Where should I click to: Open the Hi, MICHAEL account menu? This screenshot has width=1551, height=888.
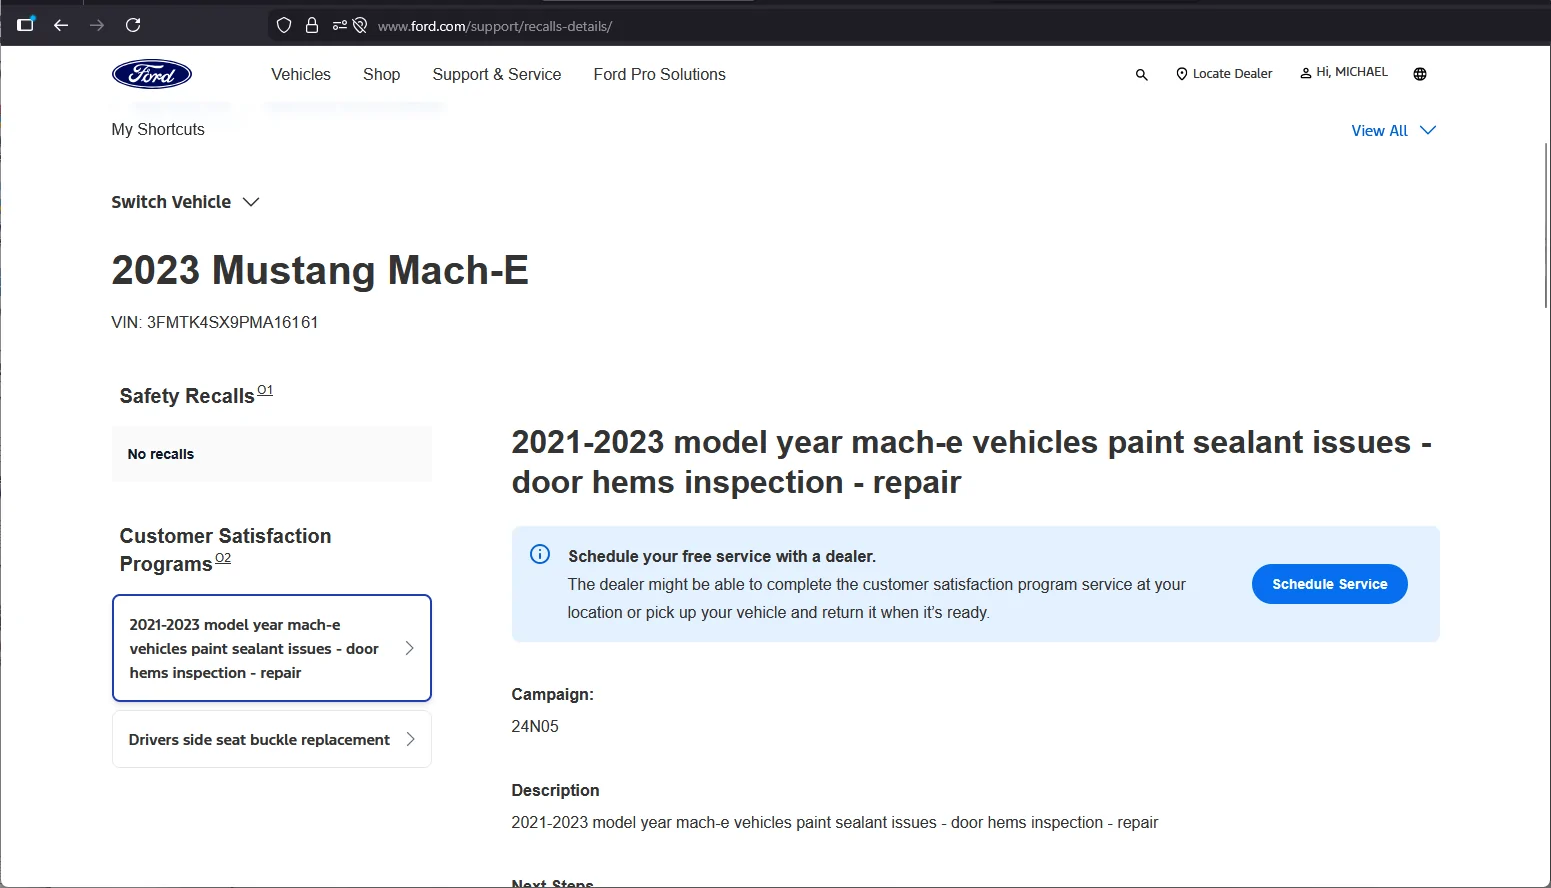[1344, 72]
